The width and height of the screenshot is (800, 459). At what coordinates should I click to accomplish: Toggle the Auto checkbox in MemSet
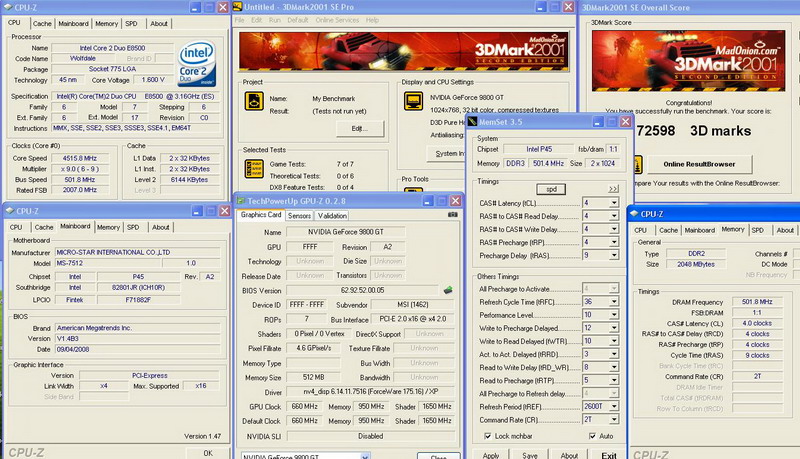(x=592, y=436)
